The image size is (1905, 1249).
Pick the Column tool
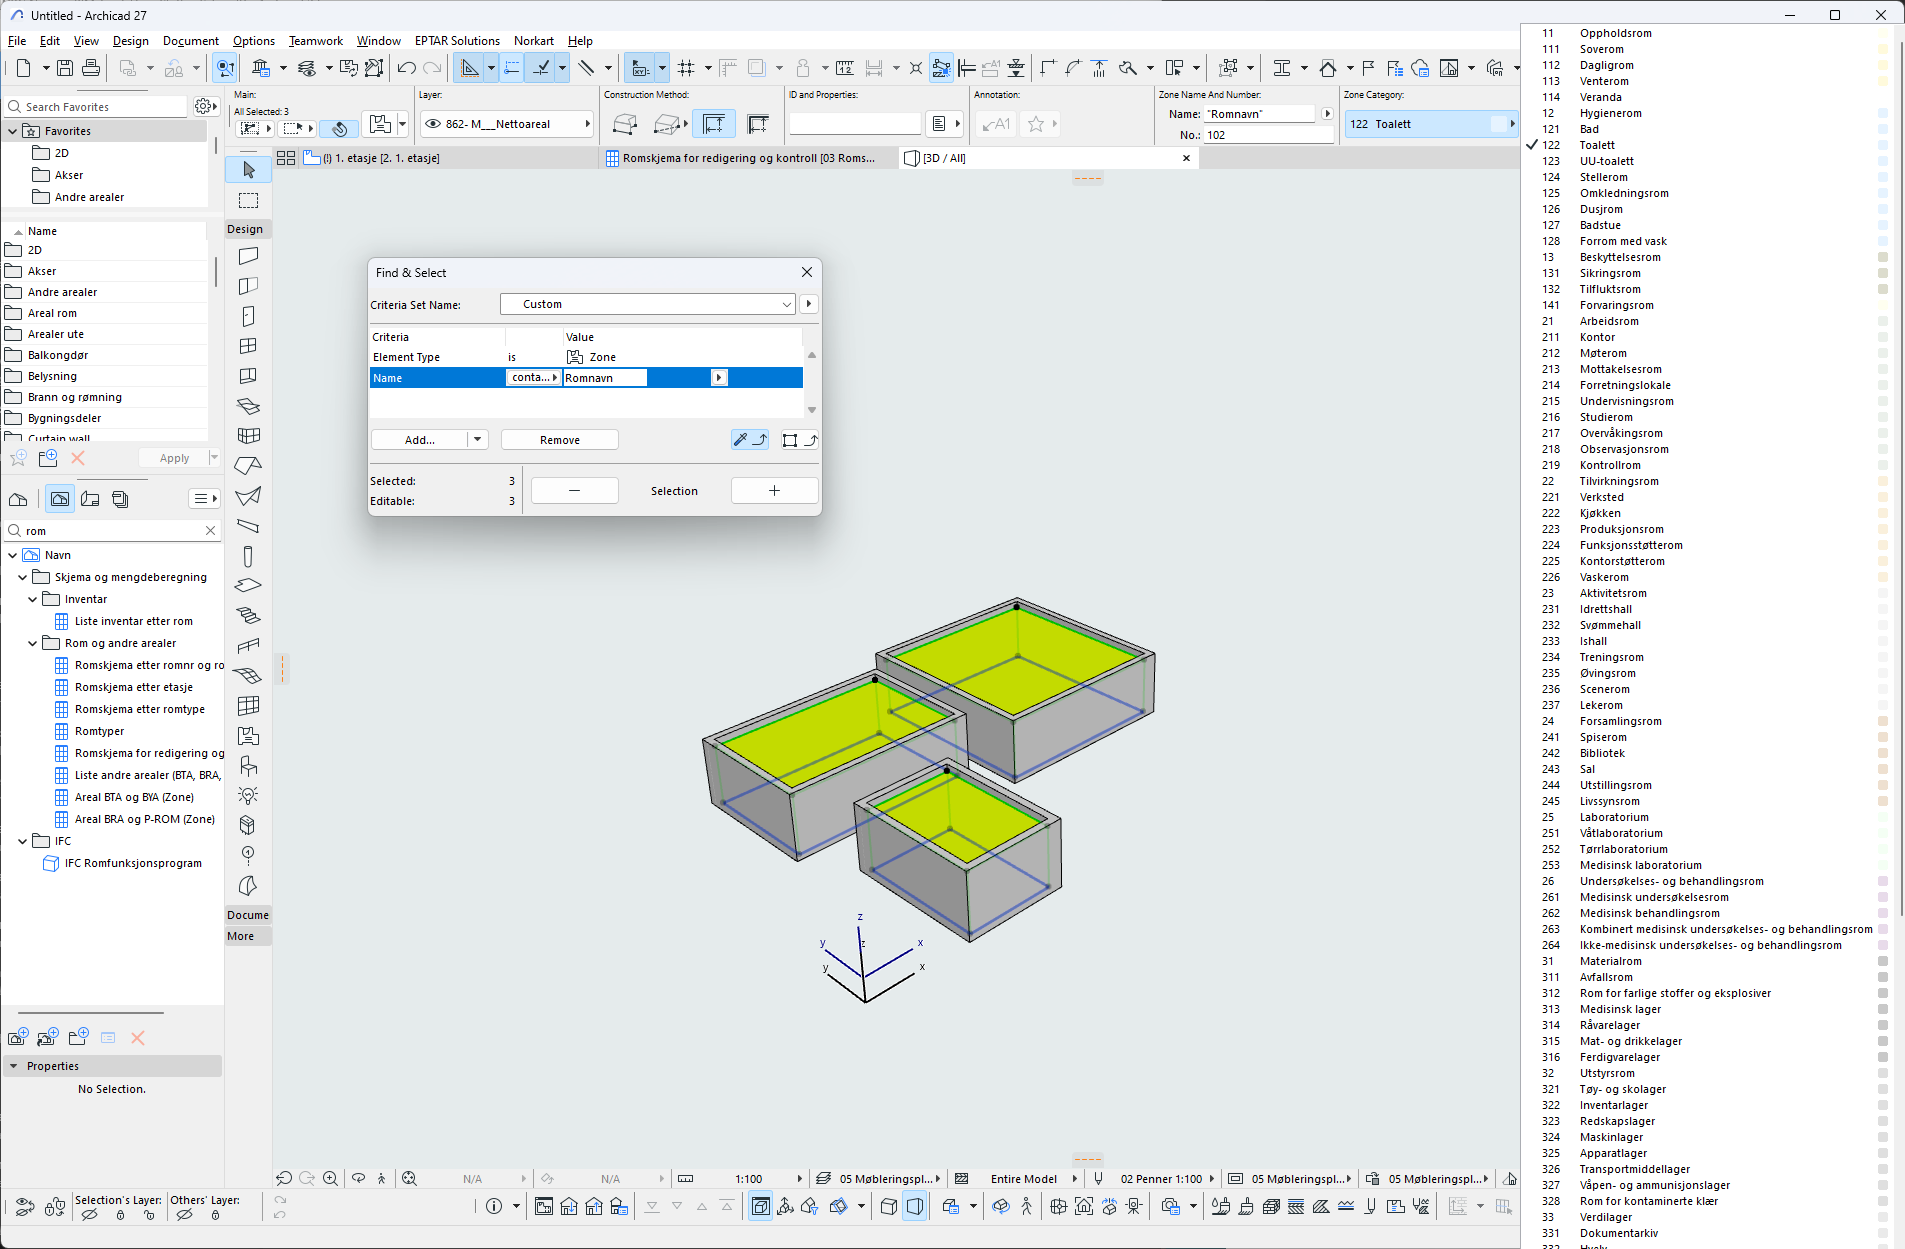[x=248, y=557]
